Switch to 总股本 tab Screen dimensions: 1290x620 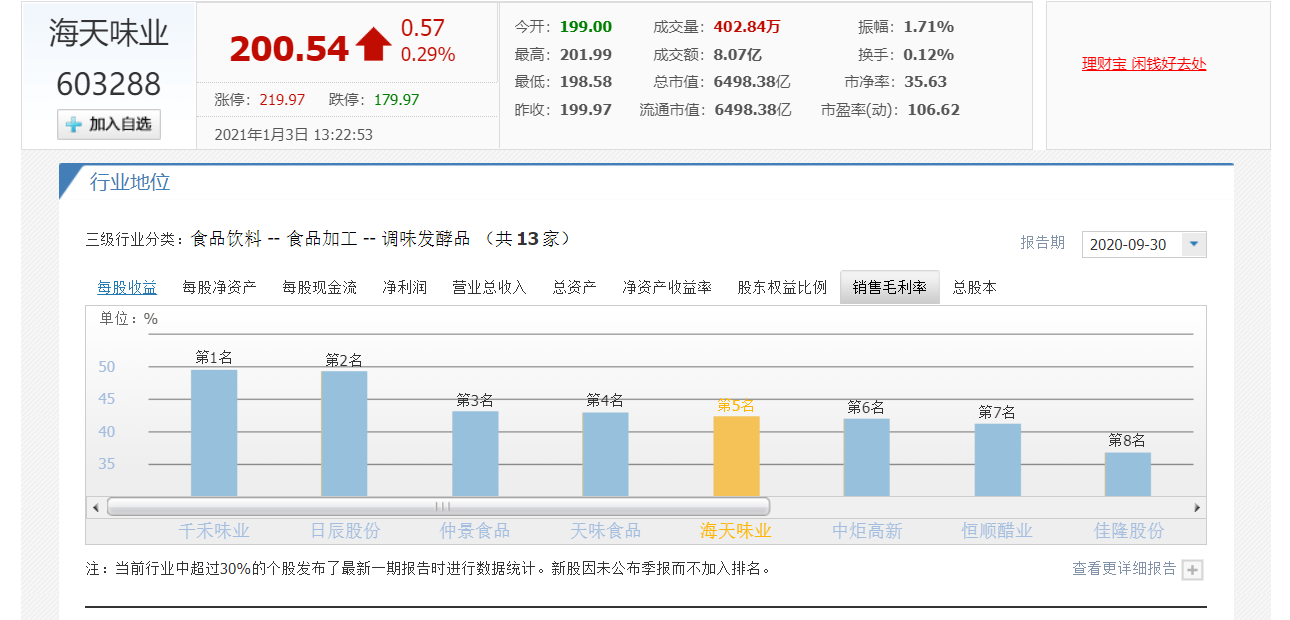974,287
